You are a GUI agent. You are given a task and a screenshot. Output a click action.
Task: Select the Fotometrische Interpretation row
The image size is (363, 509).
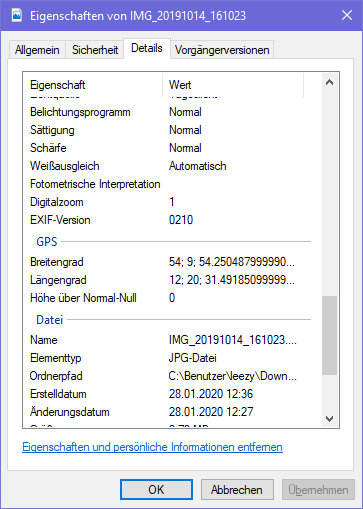[x=170, y=184]
